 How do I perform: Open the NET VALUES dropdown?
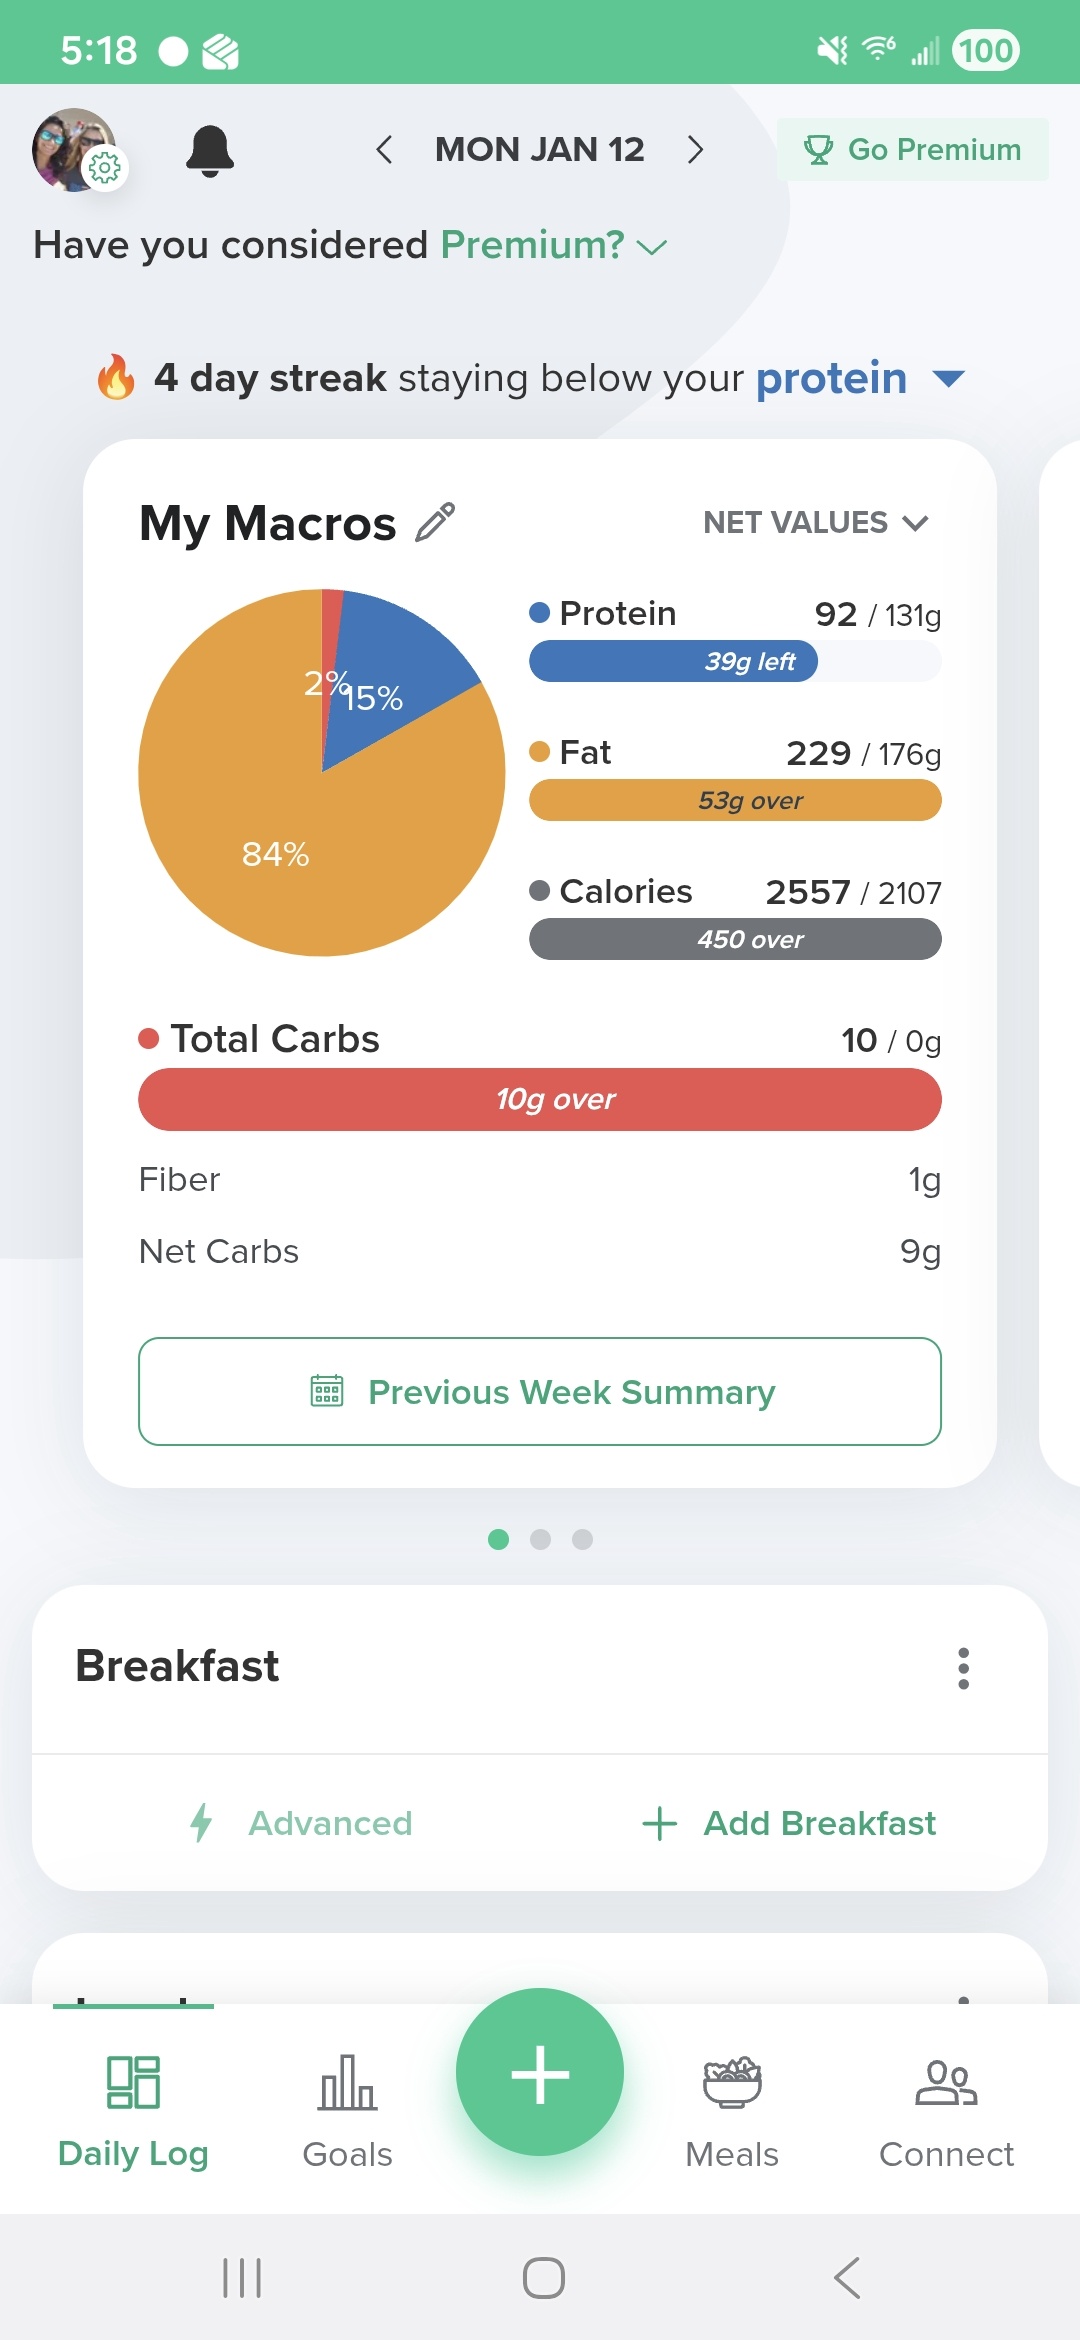tap(815, 523)
